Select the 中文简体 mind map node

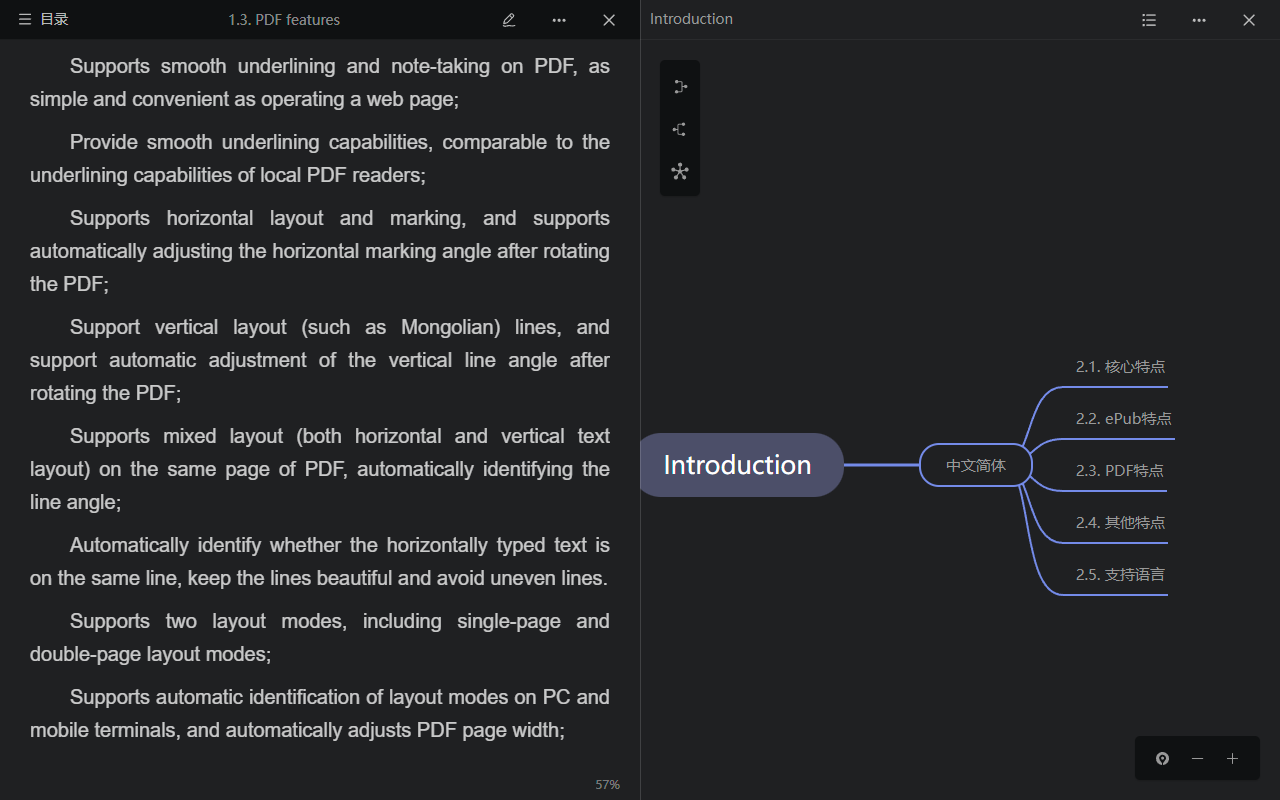[976, 465]
